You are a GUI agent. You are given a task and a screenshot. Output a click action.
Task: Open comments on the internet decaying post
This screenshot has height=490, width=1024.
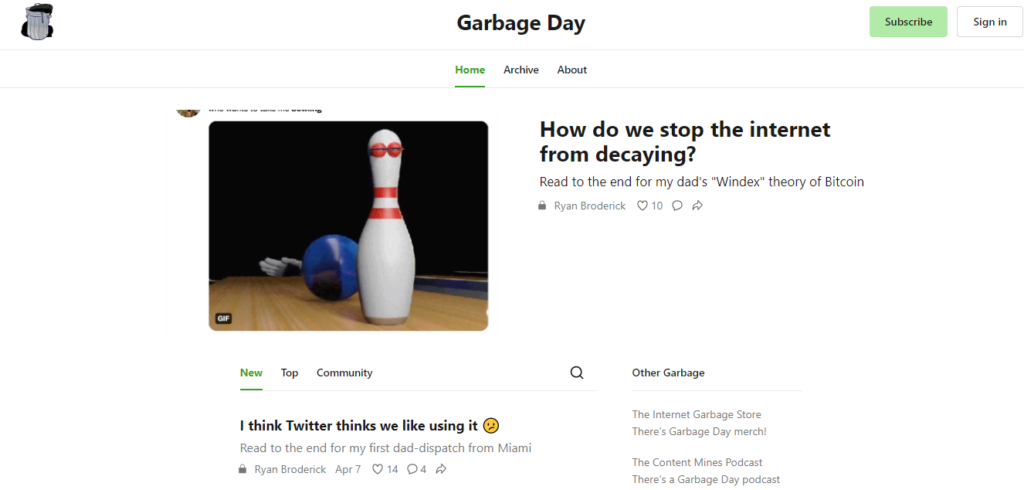[677, 206]
